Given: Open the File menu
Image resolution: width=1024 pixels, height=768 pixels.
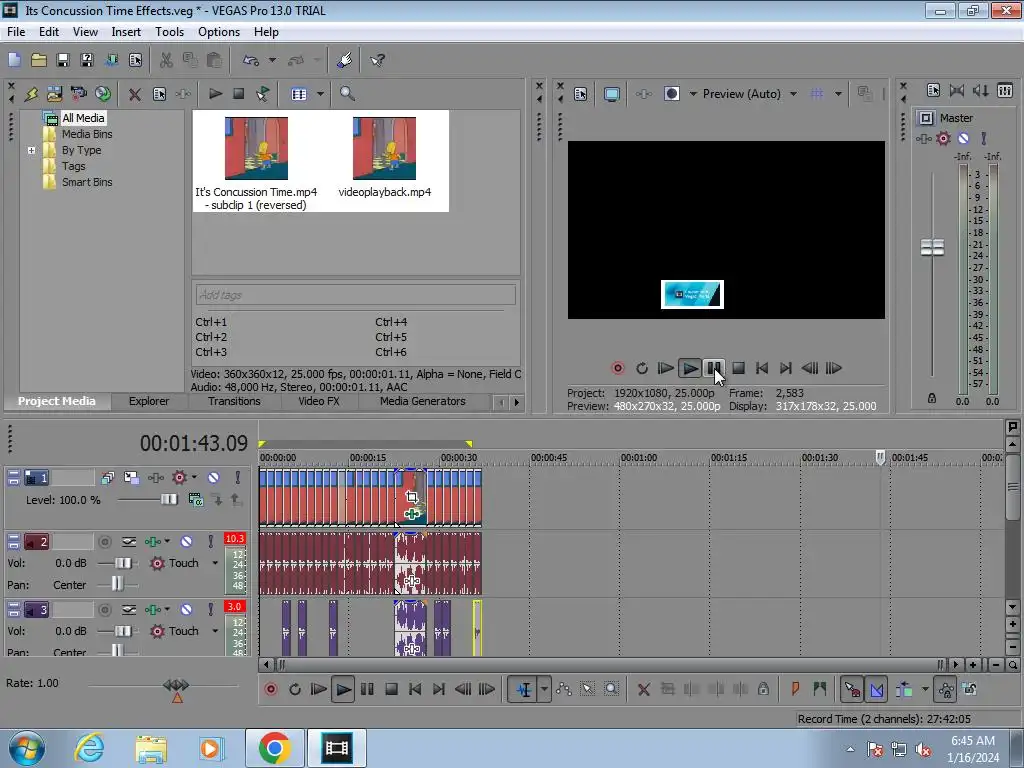Looking at the screenshot, I should [x=16, y=31].
